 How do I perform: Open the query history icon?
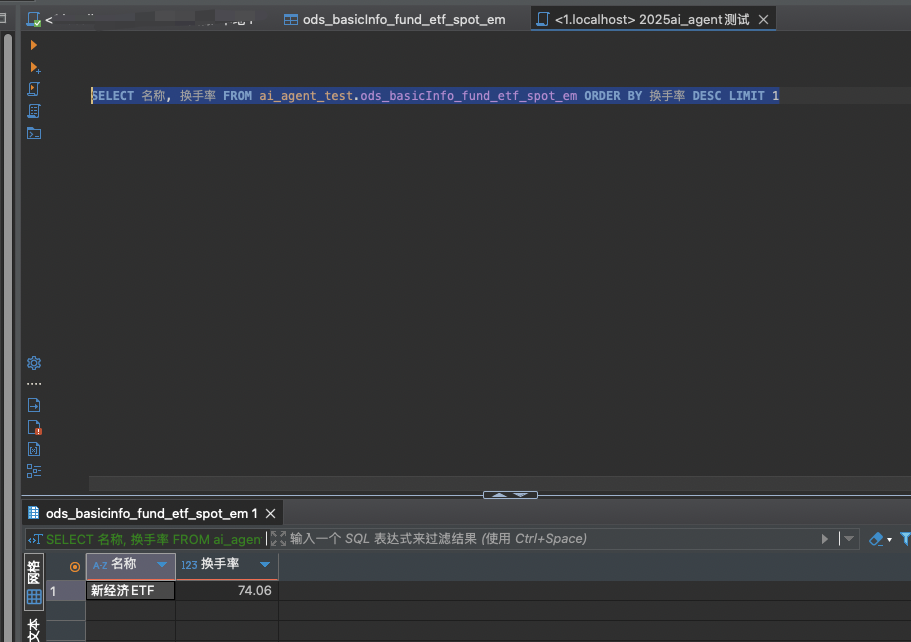pyautogui.click(x=33, y=111)
